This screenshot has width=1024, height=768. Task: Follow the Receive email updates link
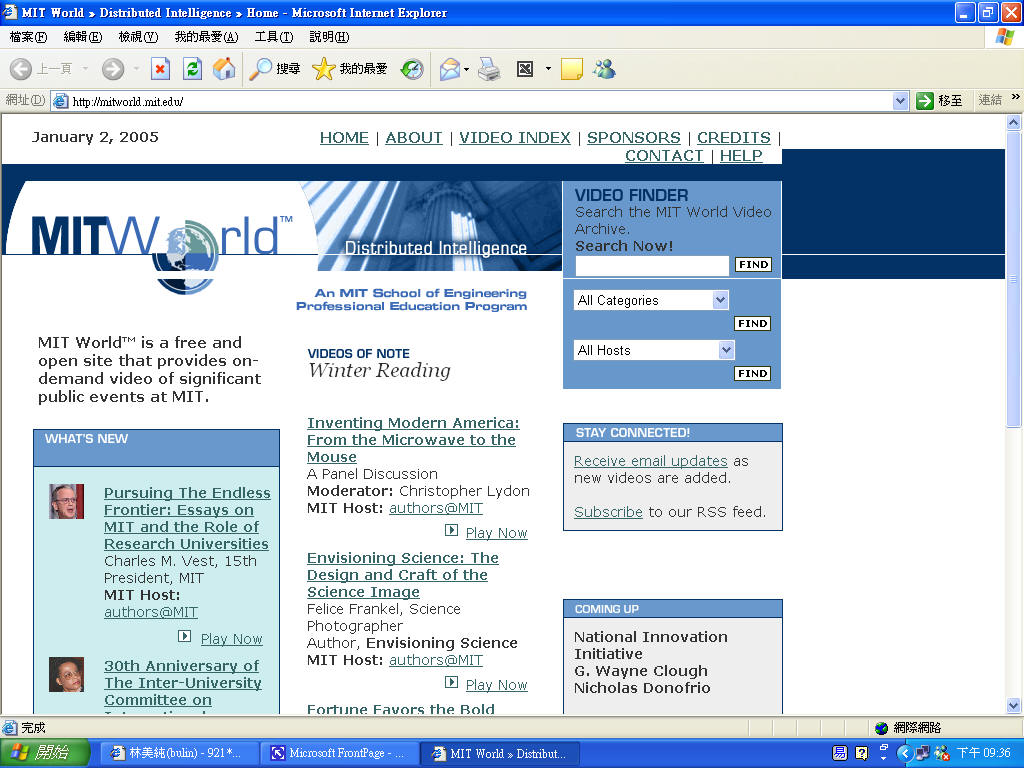(650, 461)
